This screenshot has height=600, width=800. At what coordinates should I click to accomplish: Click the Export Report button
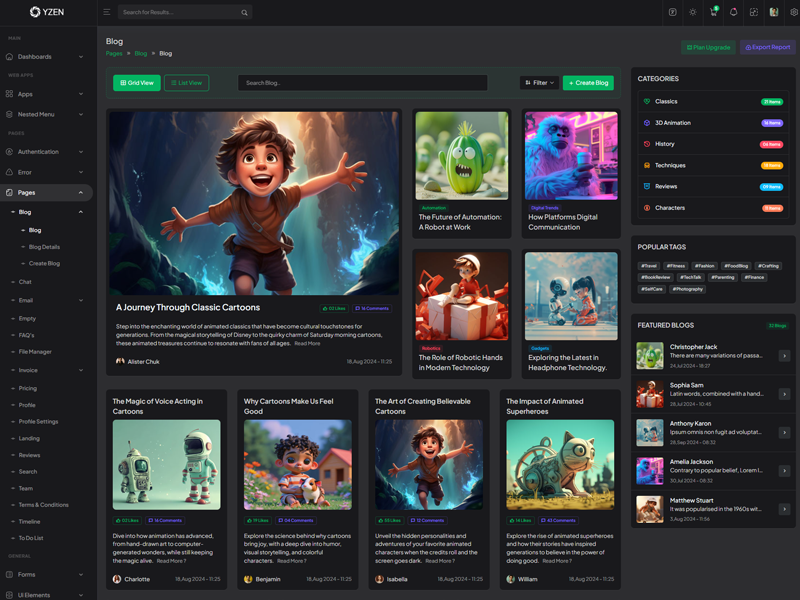[767, 47]
